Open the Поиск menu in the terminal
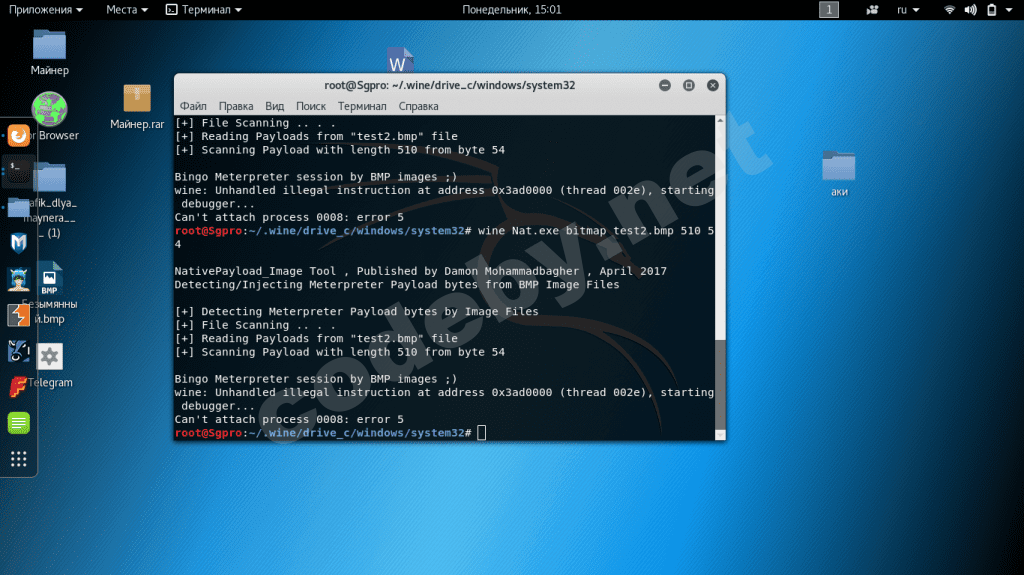The image size is (1024, 575). 311,106
